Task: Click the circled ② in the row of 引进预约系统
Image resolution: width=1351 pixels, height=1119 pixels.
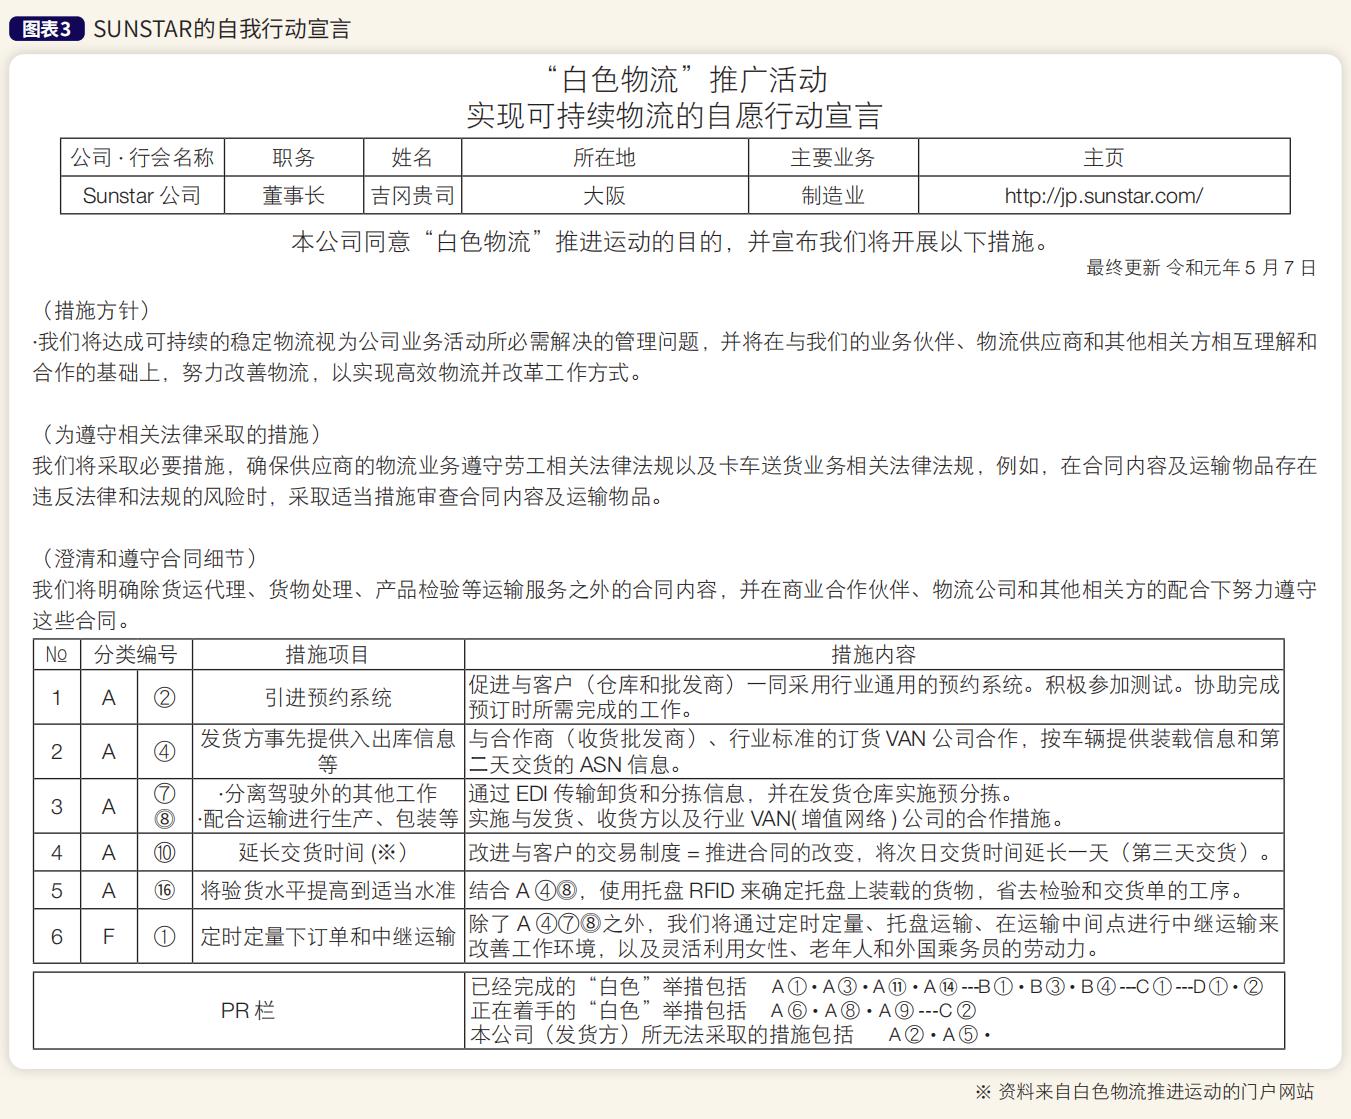Action: (x=164, y=698)
